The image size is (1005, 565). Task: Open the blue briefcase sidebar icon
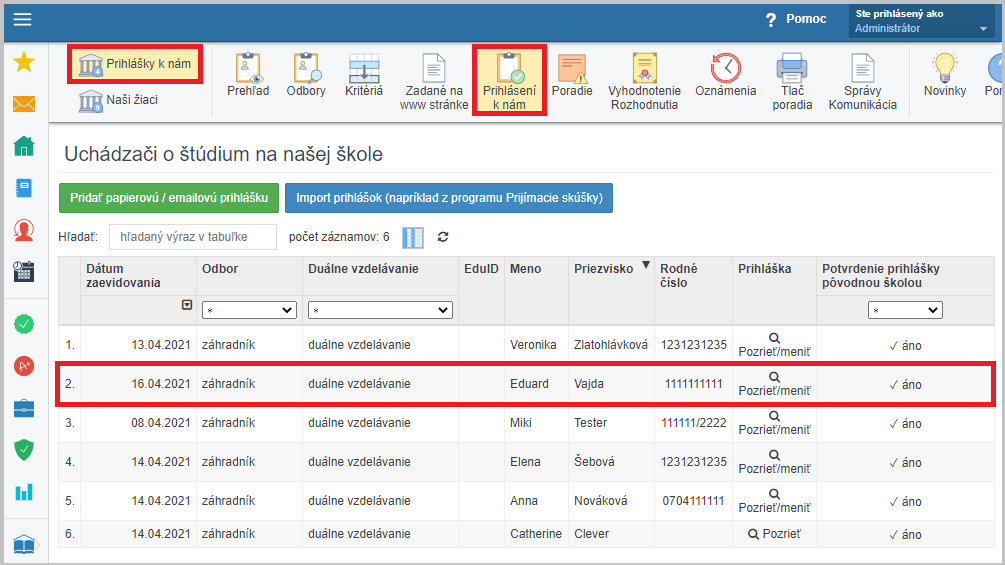click(24, 408)
